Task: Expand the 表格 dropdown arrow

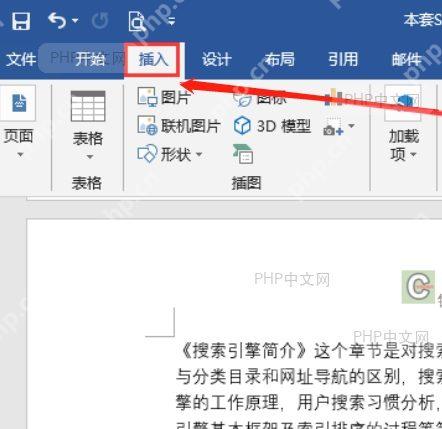Action: click(90, 157)
